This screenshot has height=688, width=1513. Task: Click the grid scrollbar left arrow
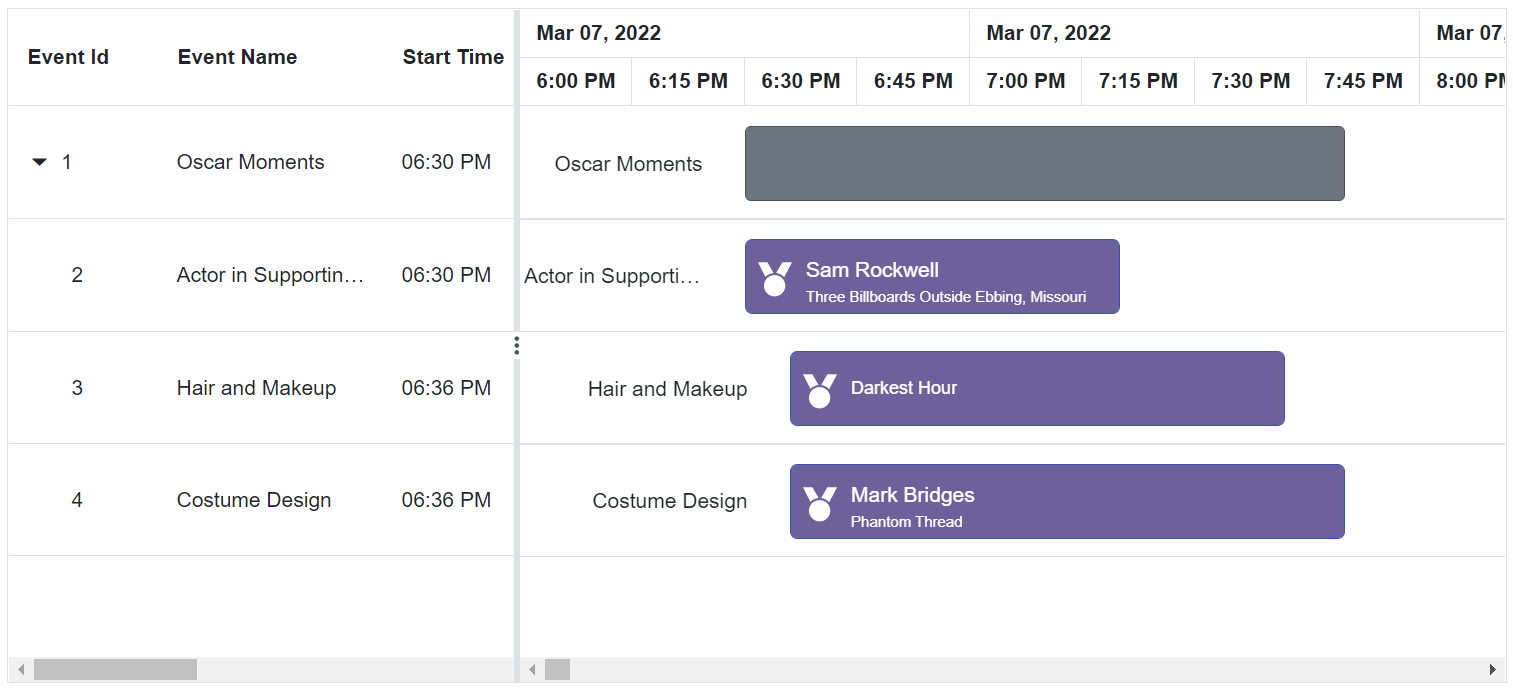[x=21, y=670]
